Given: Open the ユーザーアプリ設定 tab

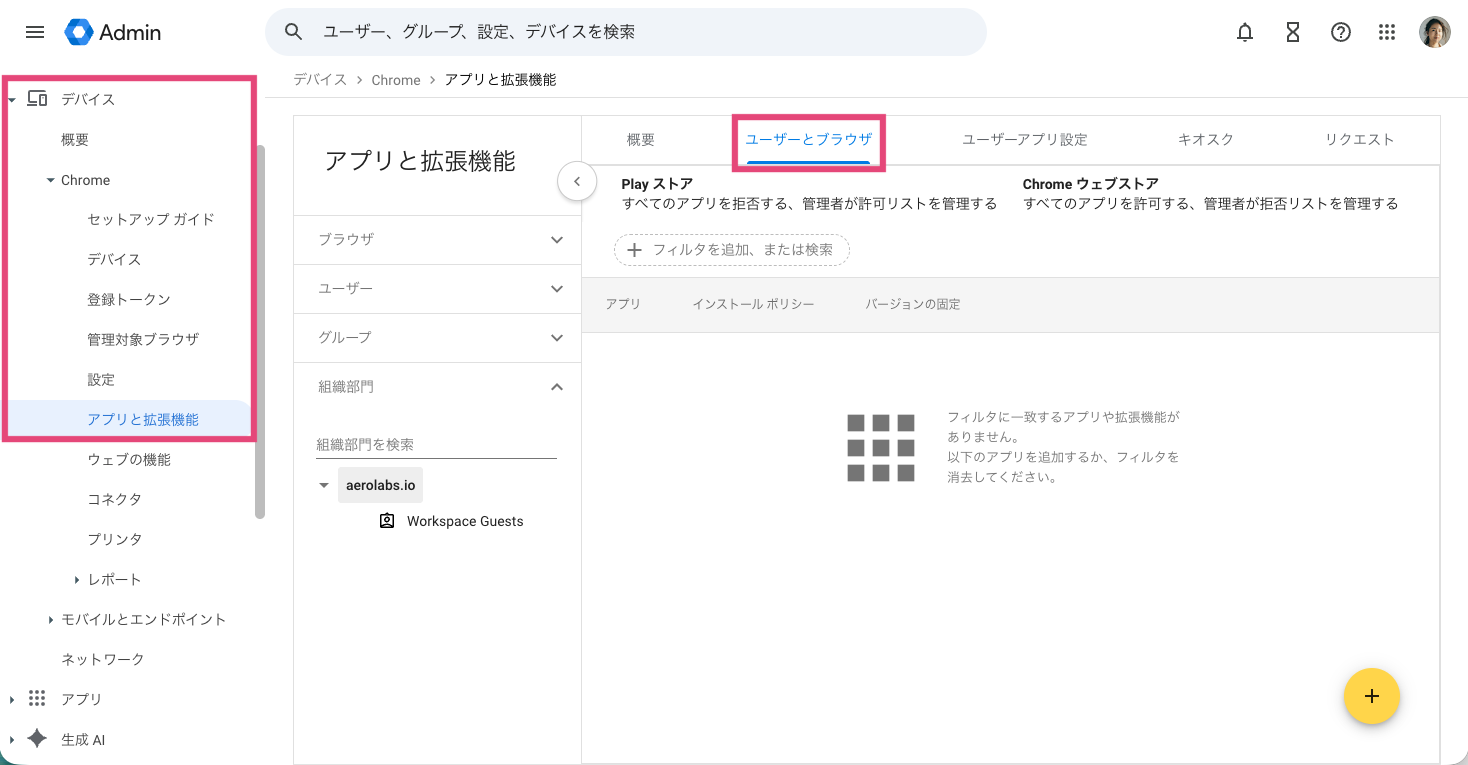Looking at the screenshot, I should pos(1024,139).
